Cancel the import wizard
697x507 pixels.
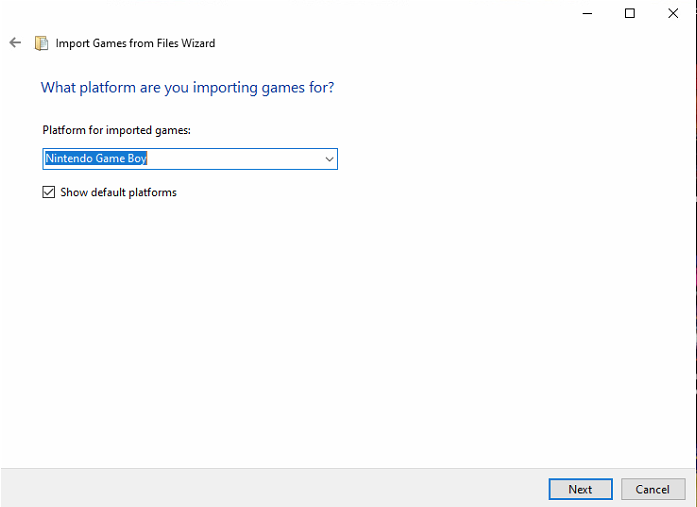[653, 489]
